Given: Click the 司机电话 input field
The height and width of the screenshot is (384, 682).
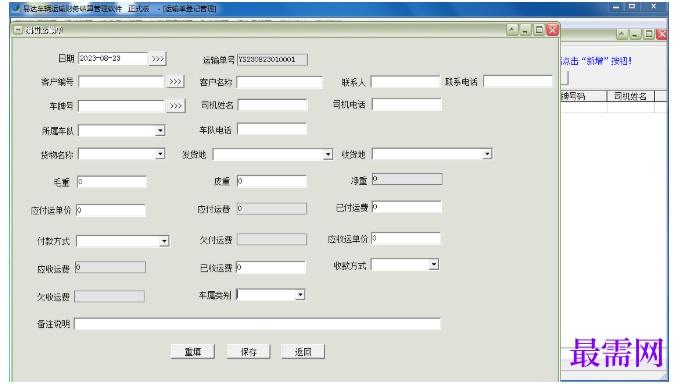Looking at the screenshot, I should pos(407,104).
